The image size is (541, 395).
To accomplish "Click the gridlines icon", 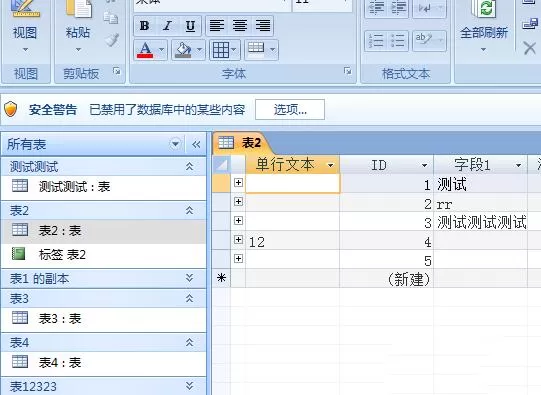I will tap(221, 50).
